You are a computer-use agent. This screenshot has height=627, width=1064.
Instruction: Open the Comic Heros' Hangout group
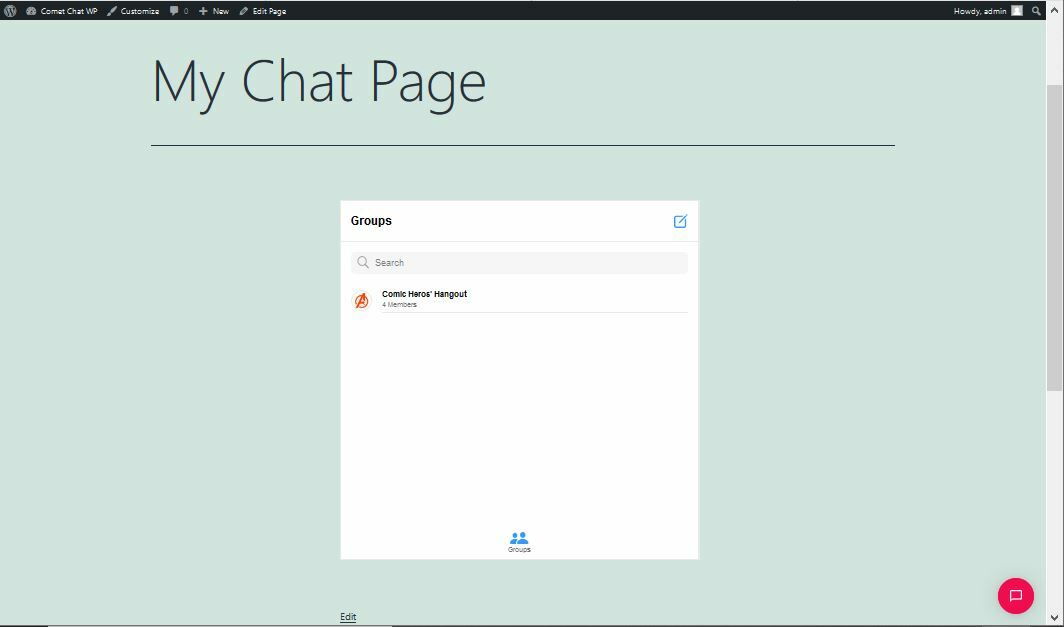click(519, 299)
